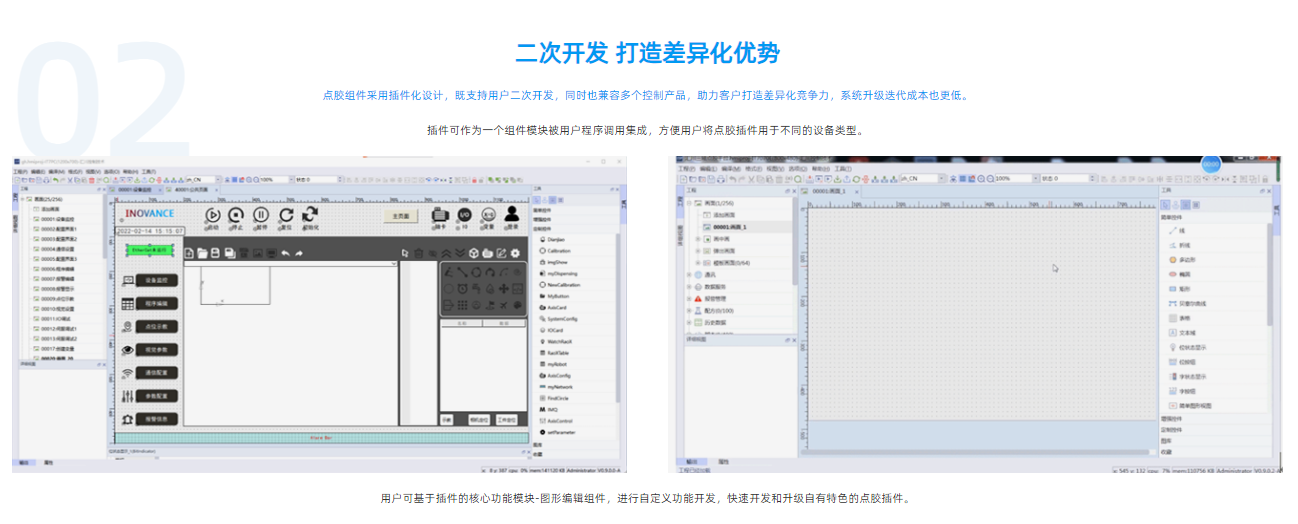
Task: Click the main page button in HMI header
Action: tap(401, 215)
